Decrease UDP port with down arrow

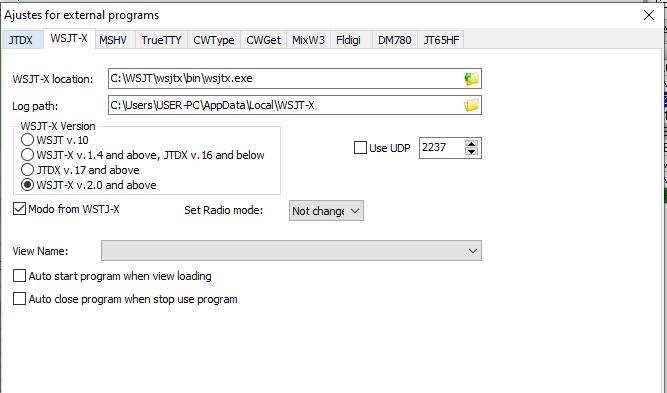tap(471, 151)
